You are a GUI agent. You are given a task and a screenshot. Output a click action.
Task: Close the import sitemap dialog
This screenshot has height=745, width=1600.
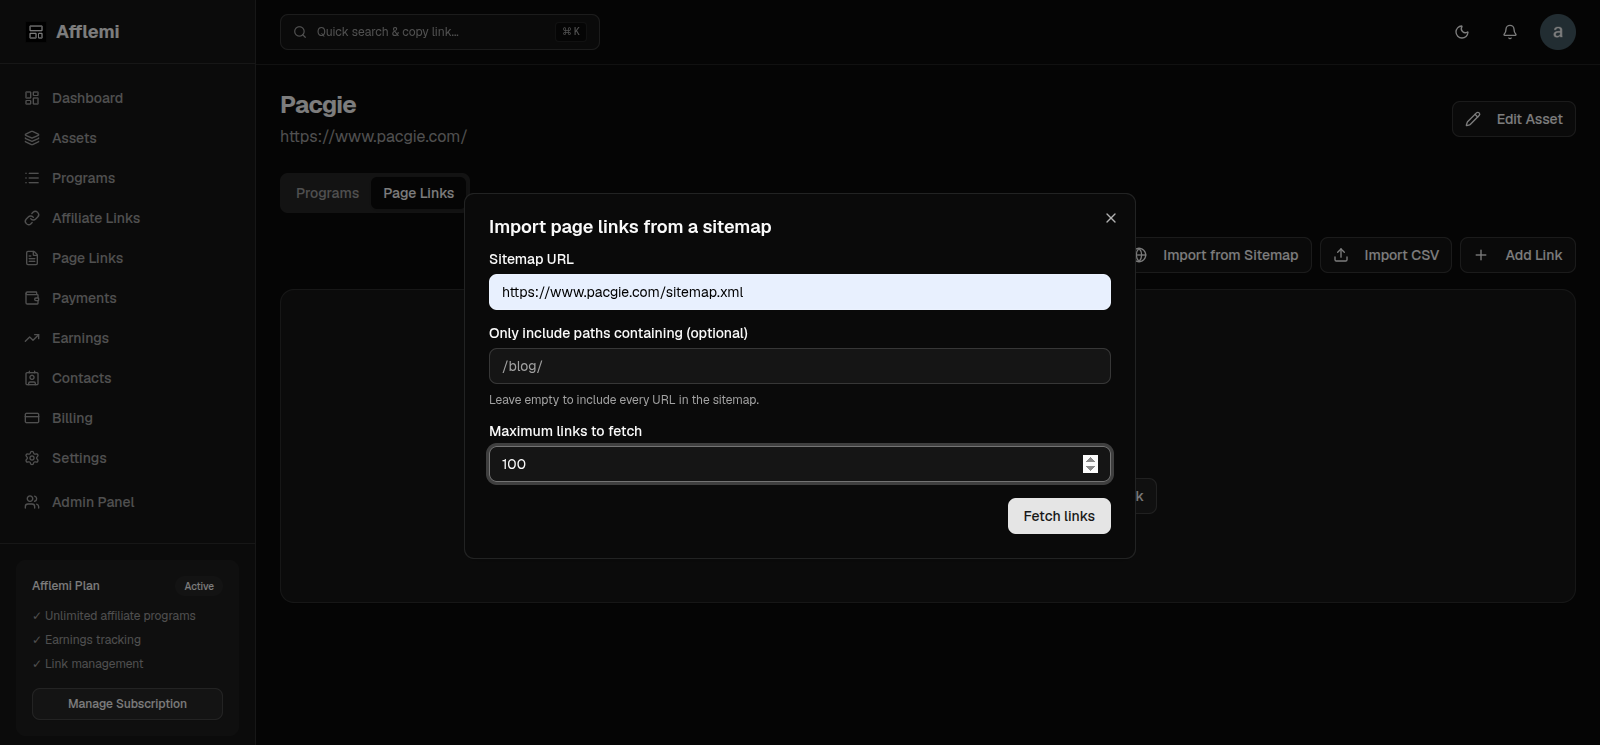click(x=1111, y=218)
